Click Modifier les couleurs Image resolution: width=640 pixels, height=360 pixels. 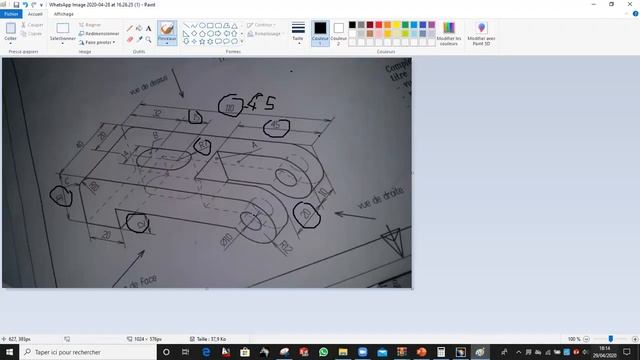[x=449, y=33]
